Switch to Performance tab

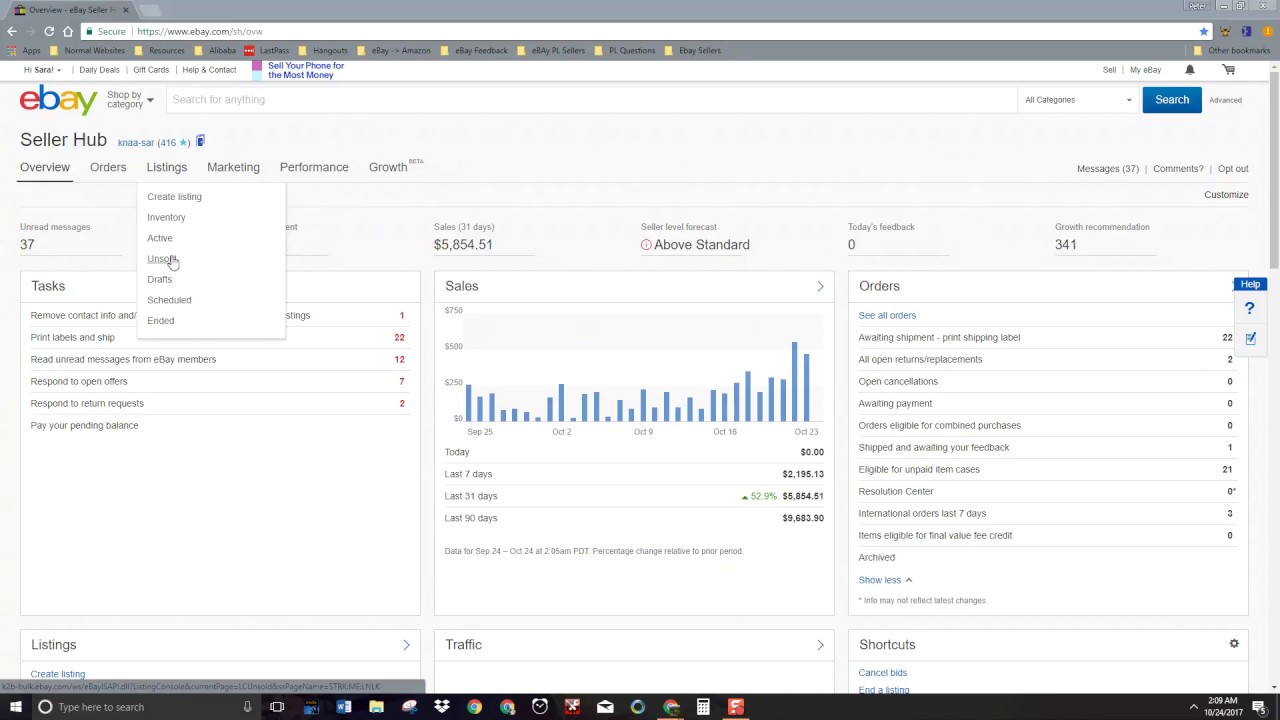314,167
